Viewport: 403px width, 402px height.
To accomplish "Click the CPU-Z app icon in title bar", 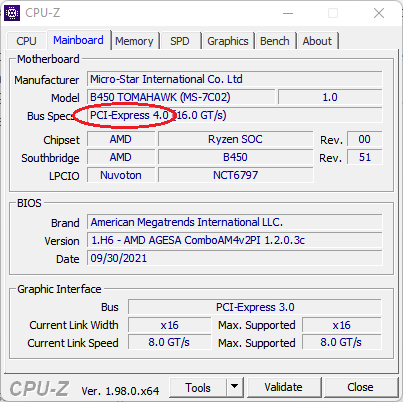I will coord(12,13).
